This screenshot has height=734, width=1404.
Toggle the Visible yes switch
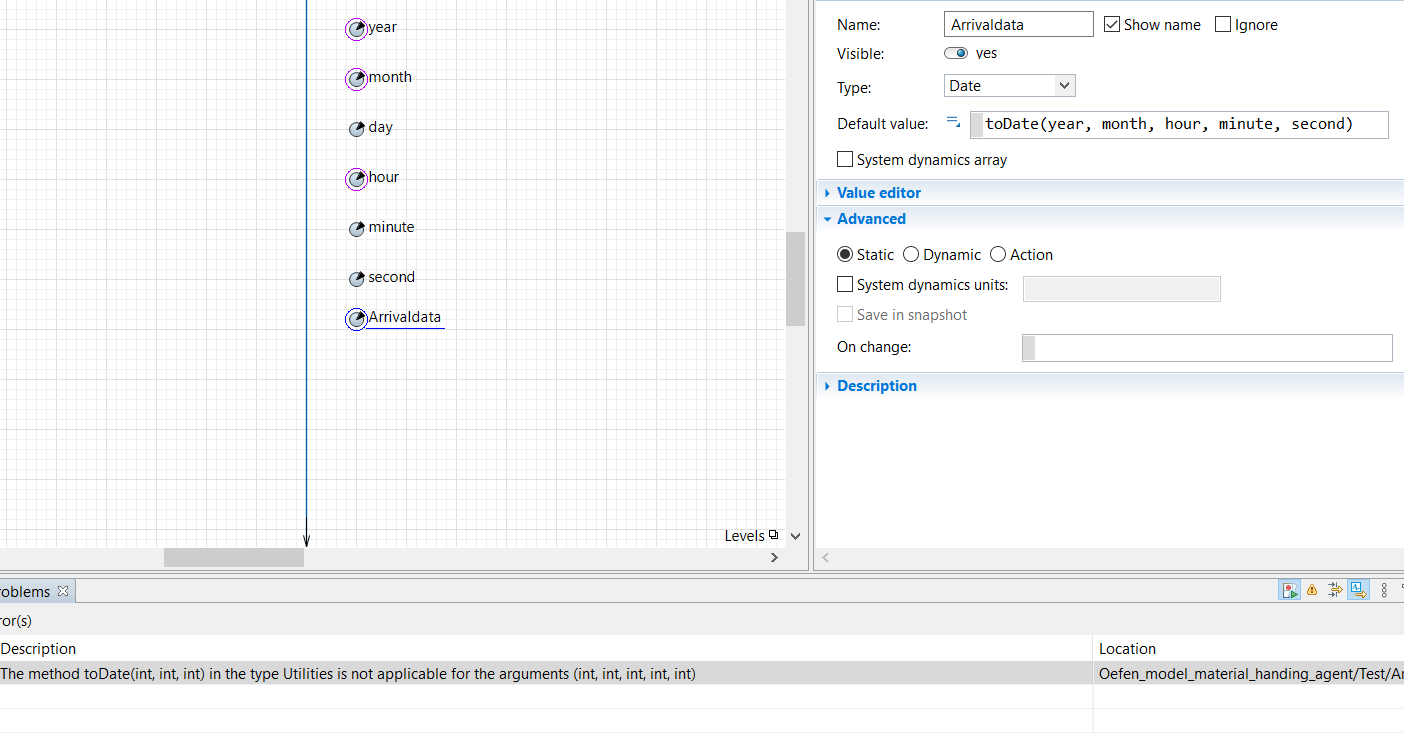(x=956, y=53)
